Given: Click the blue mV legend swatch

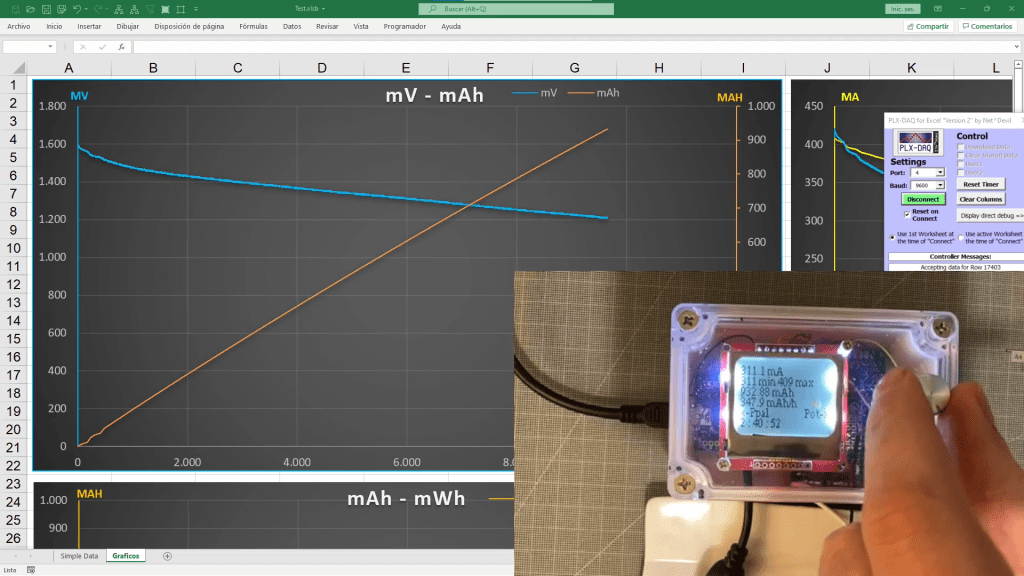Looking at the screenshot, I should [525, 93].
